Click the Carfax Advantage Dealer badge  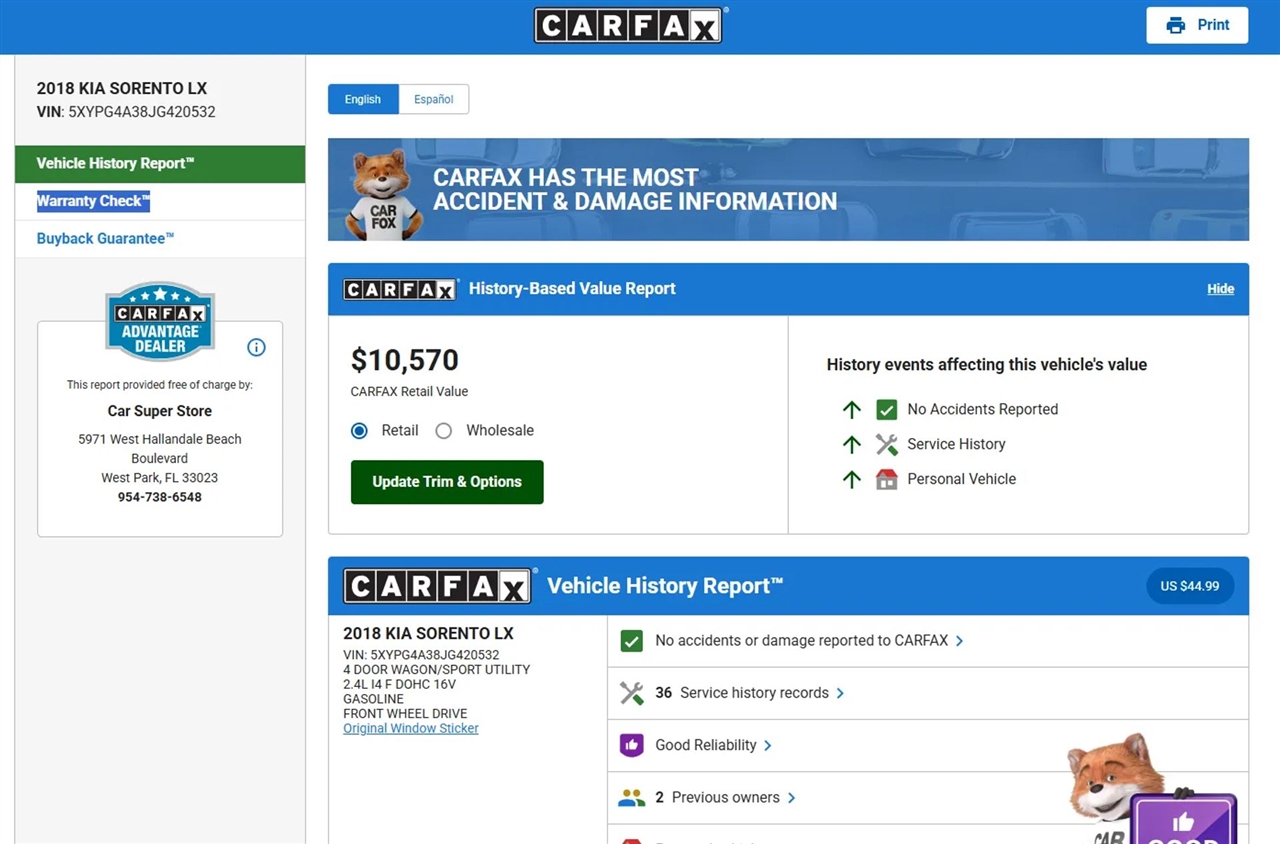click(x=160, y=322)
